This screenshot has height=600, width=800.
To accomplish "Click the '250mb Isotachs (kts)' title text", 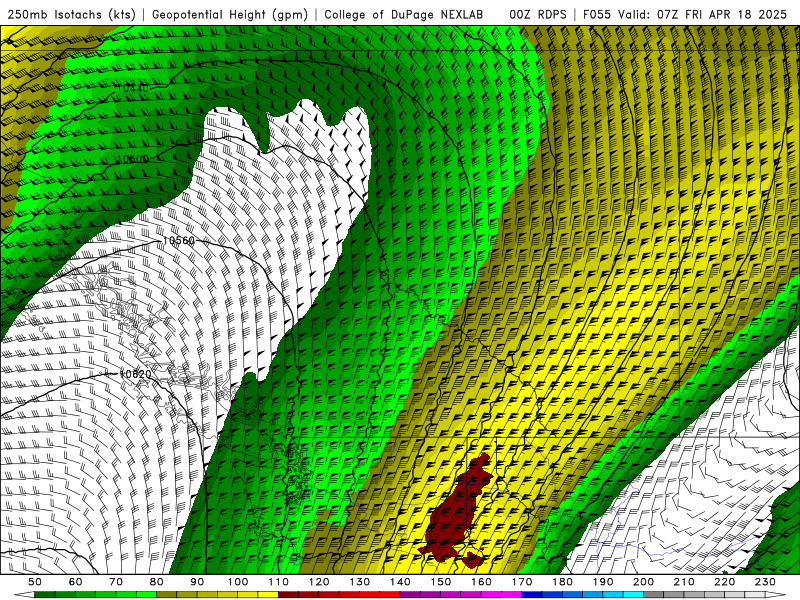I will (71, 14).
